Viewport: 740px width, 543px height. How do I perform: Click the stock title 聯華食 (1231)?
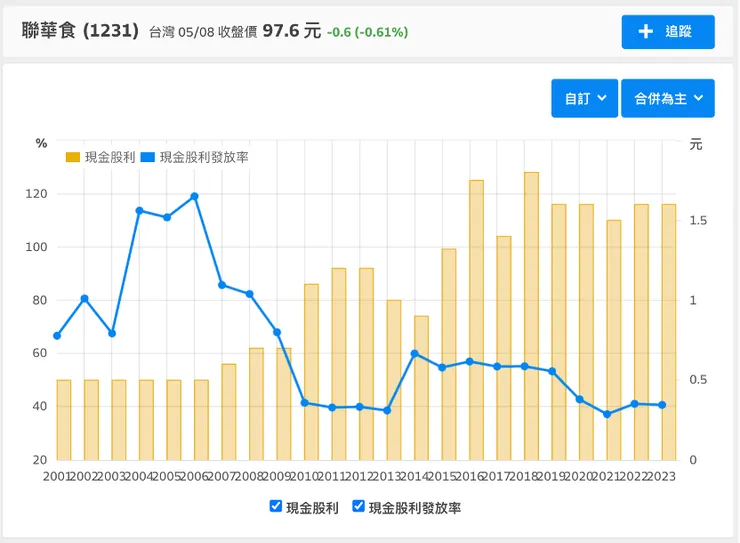(80, 31)
